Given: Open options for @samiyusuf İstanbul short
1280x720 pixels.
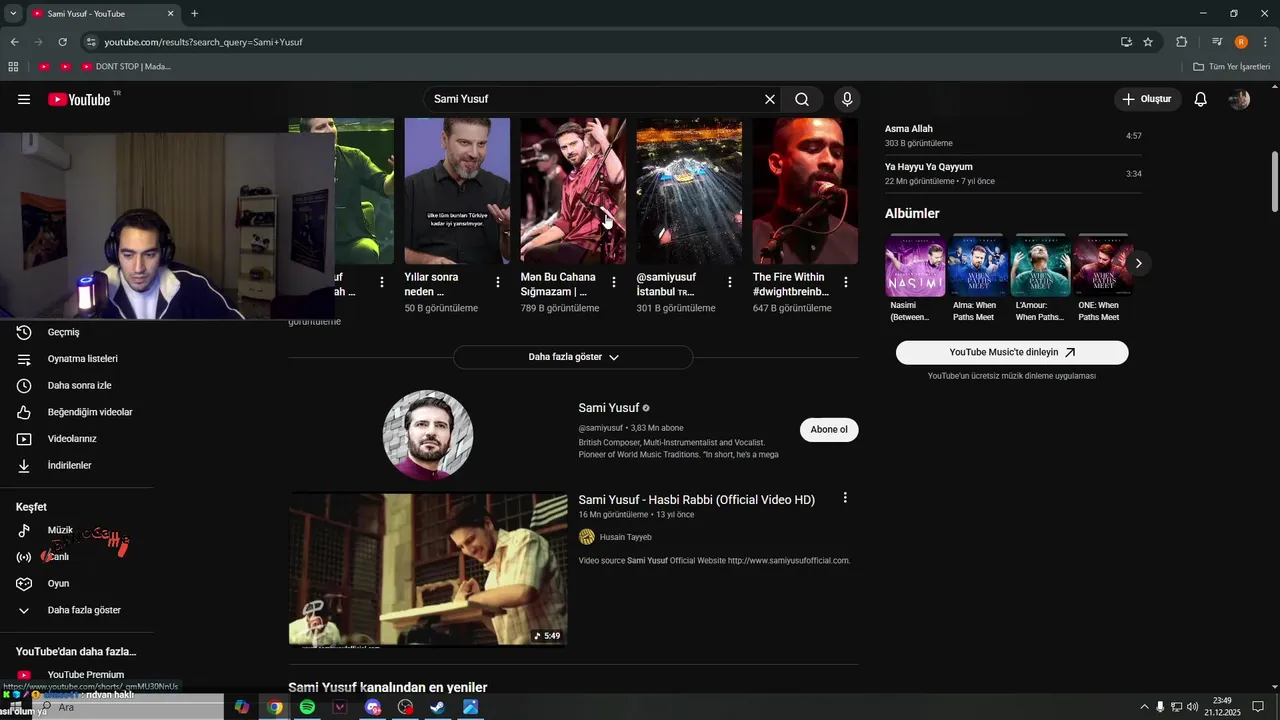Looking at the screenshot, I should tap(730, 283).
